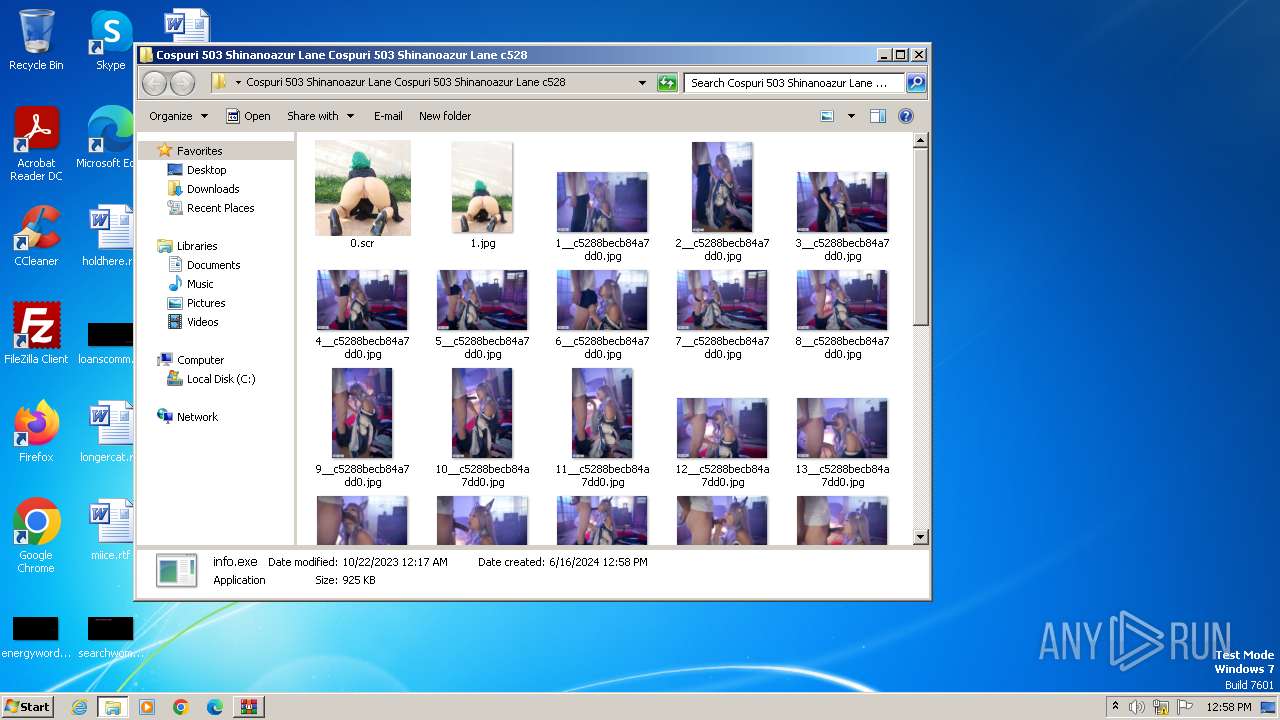
Task: Click the Change your view icon
Action: click(827, 116)
